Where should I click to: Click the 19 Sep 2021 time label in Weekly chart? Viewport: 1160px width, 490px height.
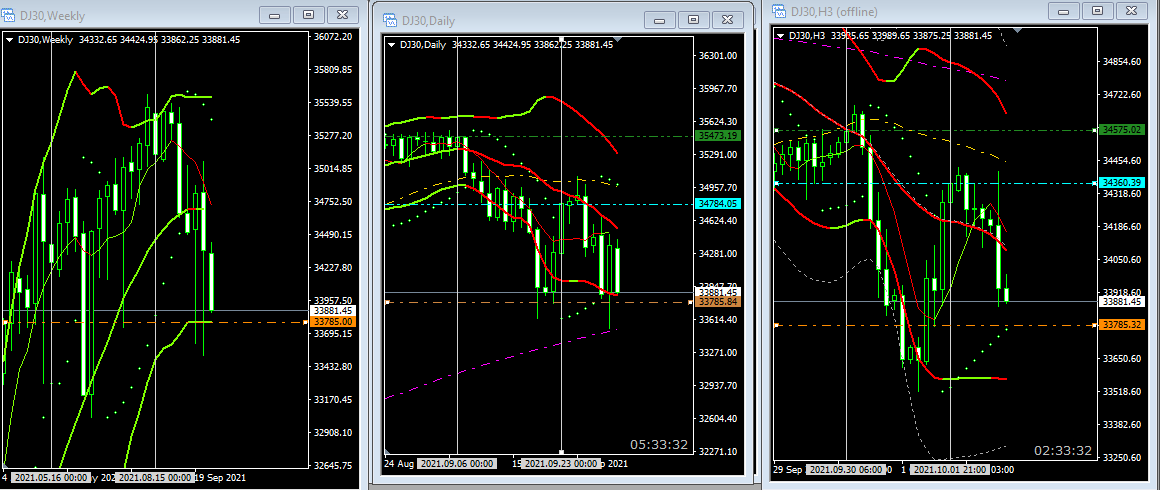point(220,478)
